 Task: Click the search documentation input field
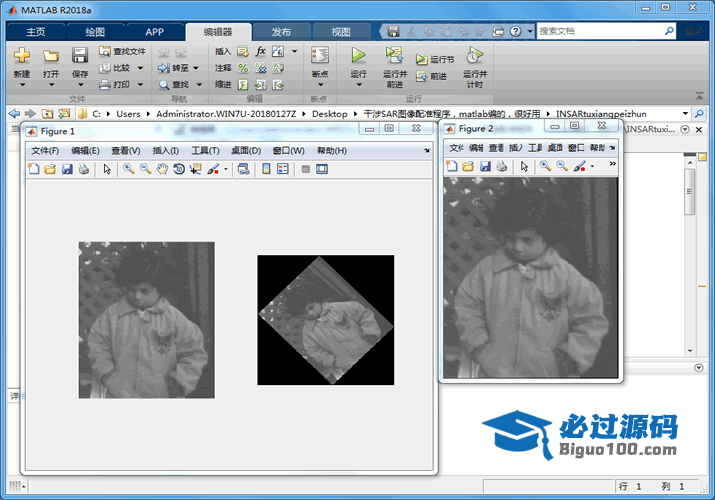pos(600,31)
